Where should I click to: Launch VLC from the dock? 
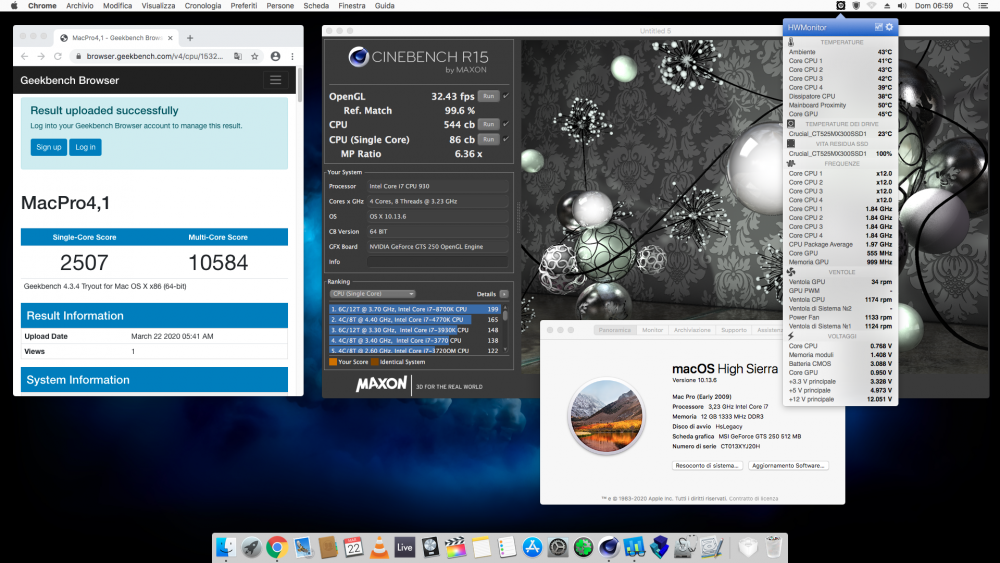coord(379,547)
